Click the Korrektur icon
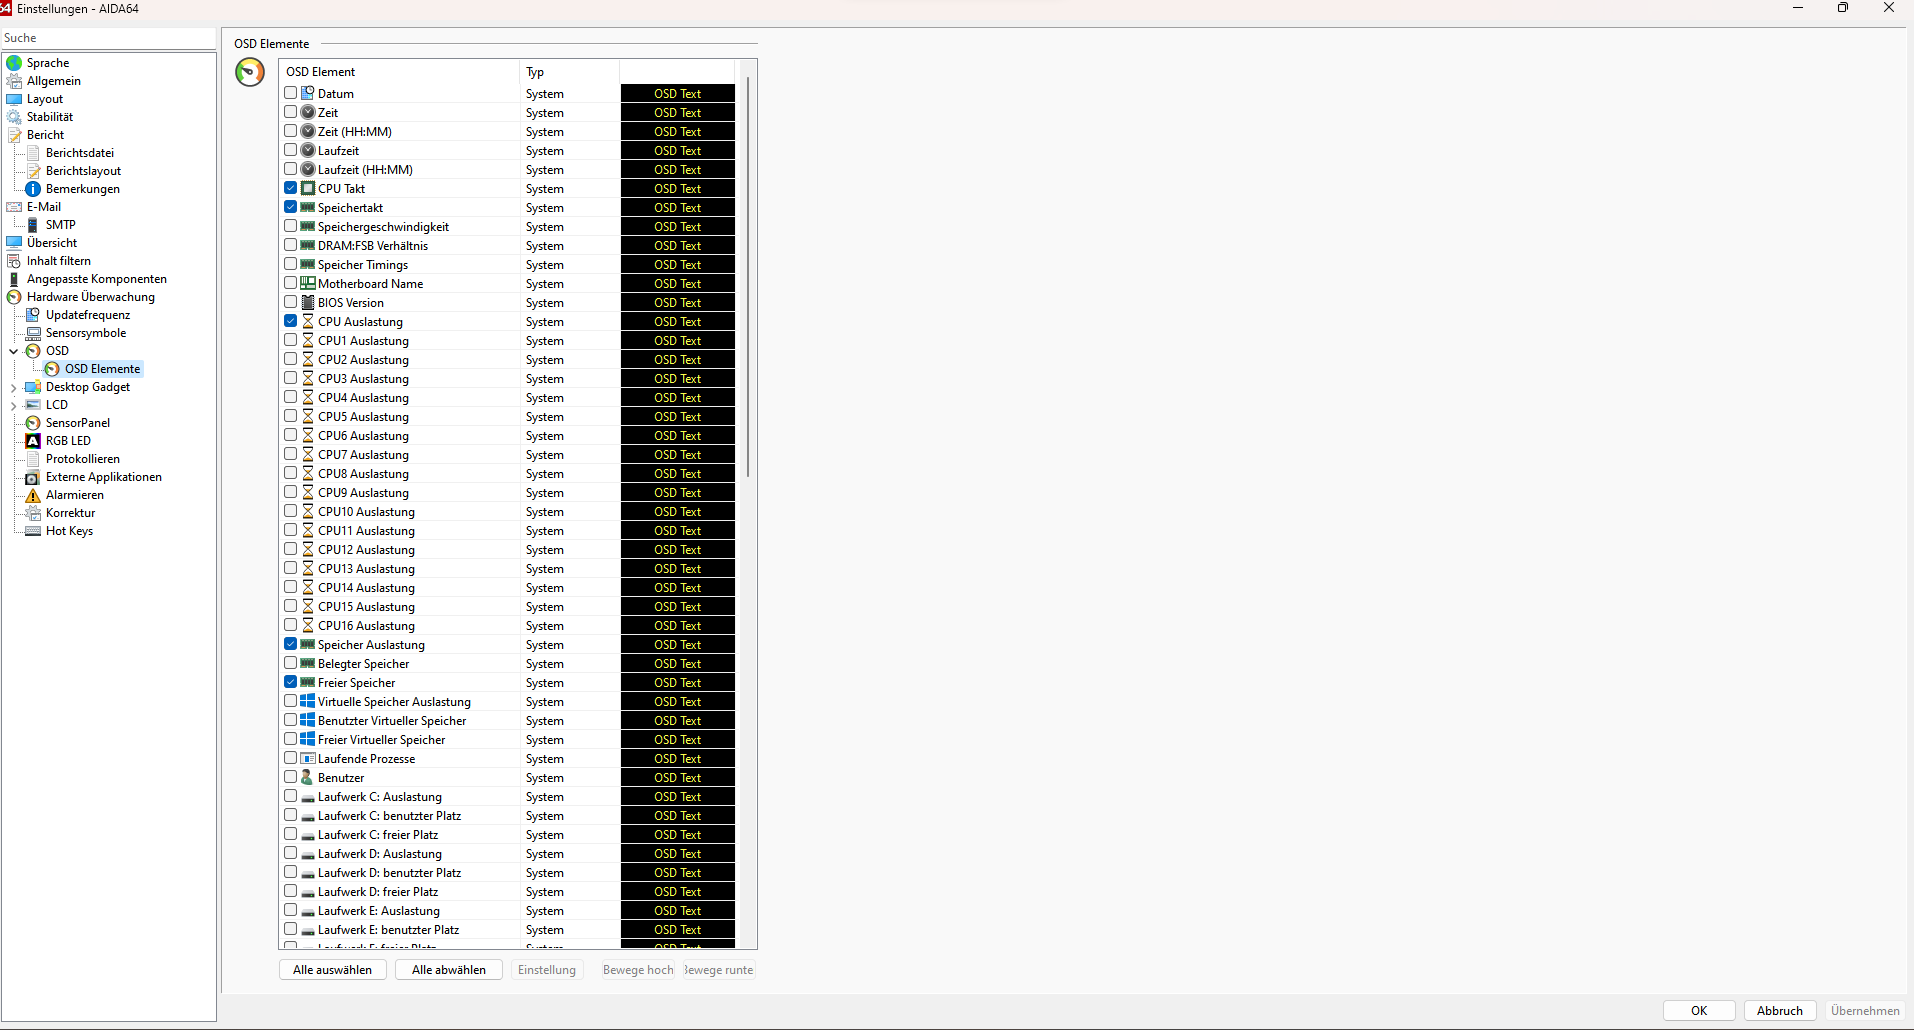This screenshot has height=1030, width=1914. 33,513
